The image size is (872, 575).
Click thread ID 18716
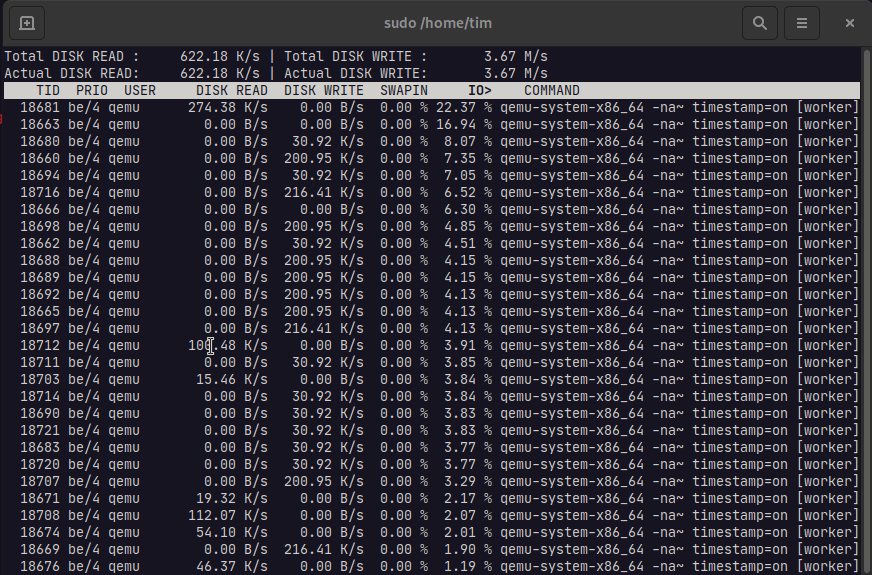(40, 192)
